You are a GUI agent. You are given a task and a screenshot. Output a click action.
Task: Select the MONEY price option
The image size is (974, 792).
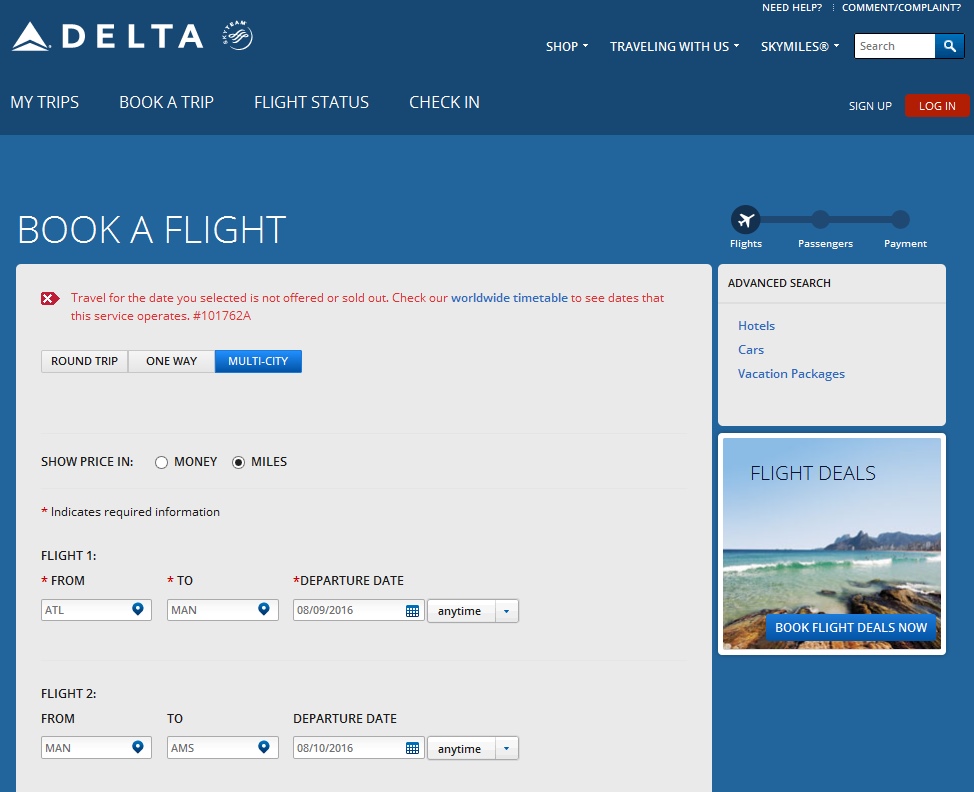click(x=162, y=462)
